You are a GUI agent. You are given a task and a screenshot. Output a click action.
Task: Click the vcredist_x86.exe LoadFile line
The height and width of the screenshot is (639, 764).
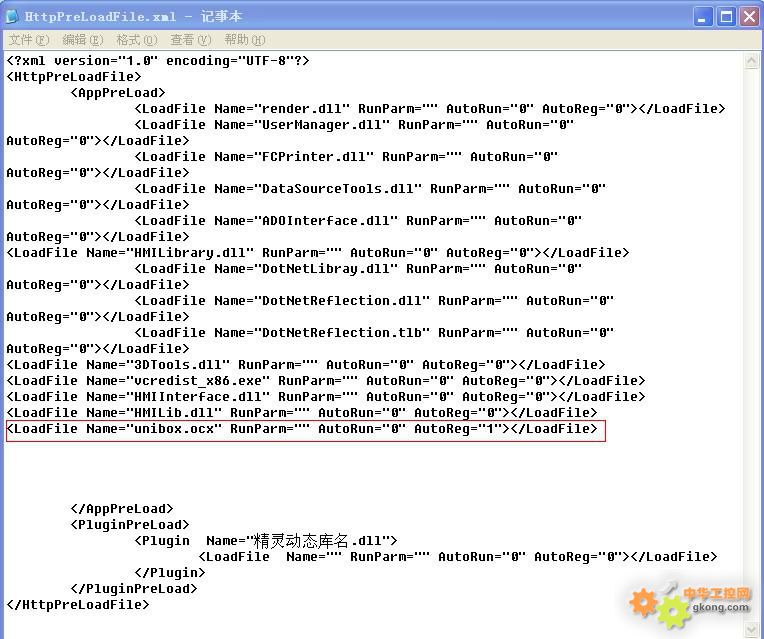click(x=326, y=381)
